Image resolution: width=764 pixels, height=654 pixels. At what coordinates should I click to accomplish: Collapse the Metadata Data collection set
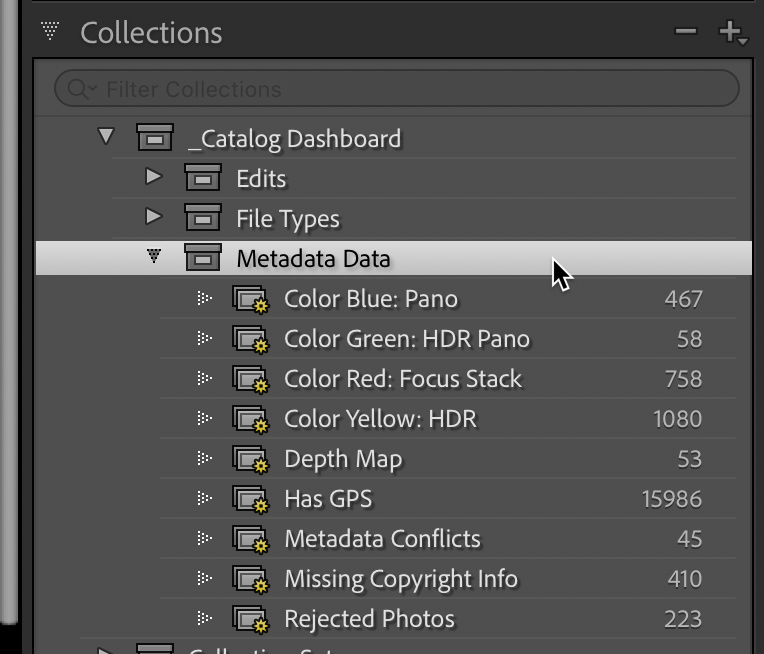click(x=153, y=258)
